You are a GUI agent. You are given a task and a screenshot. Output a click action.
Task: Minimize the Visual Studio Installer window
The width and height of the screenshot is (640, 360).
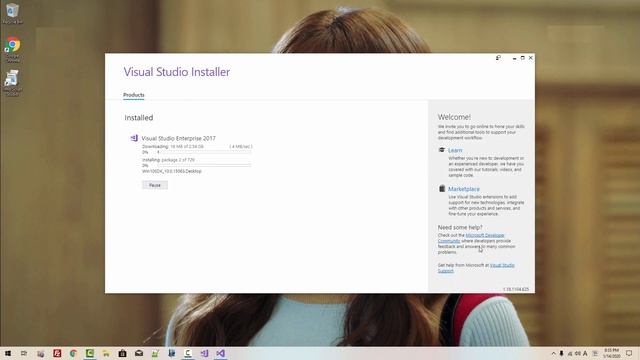[514, 58]
